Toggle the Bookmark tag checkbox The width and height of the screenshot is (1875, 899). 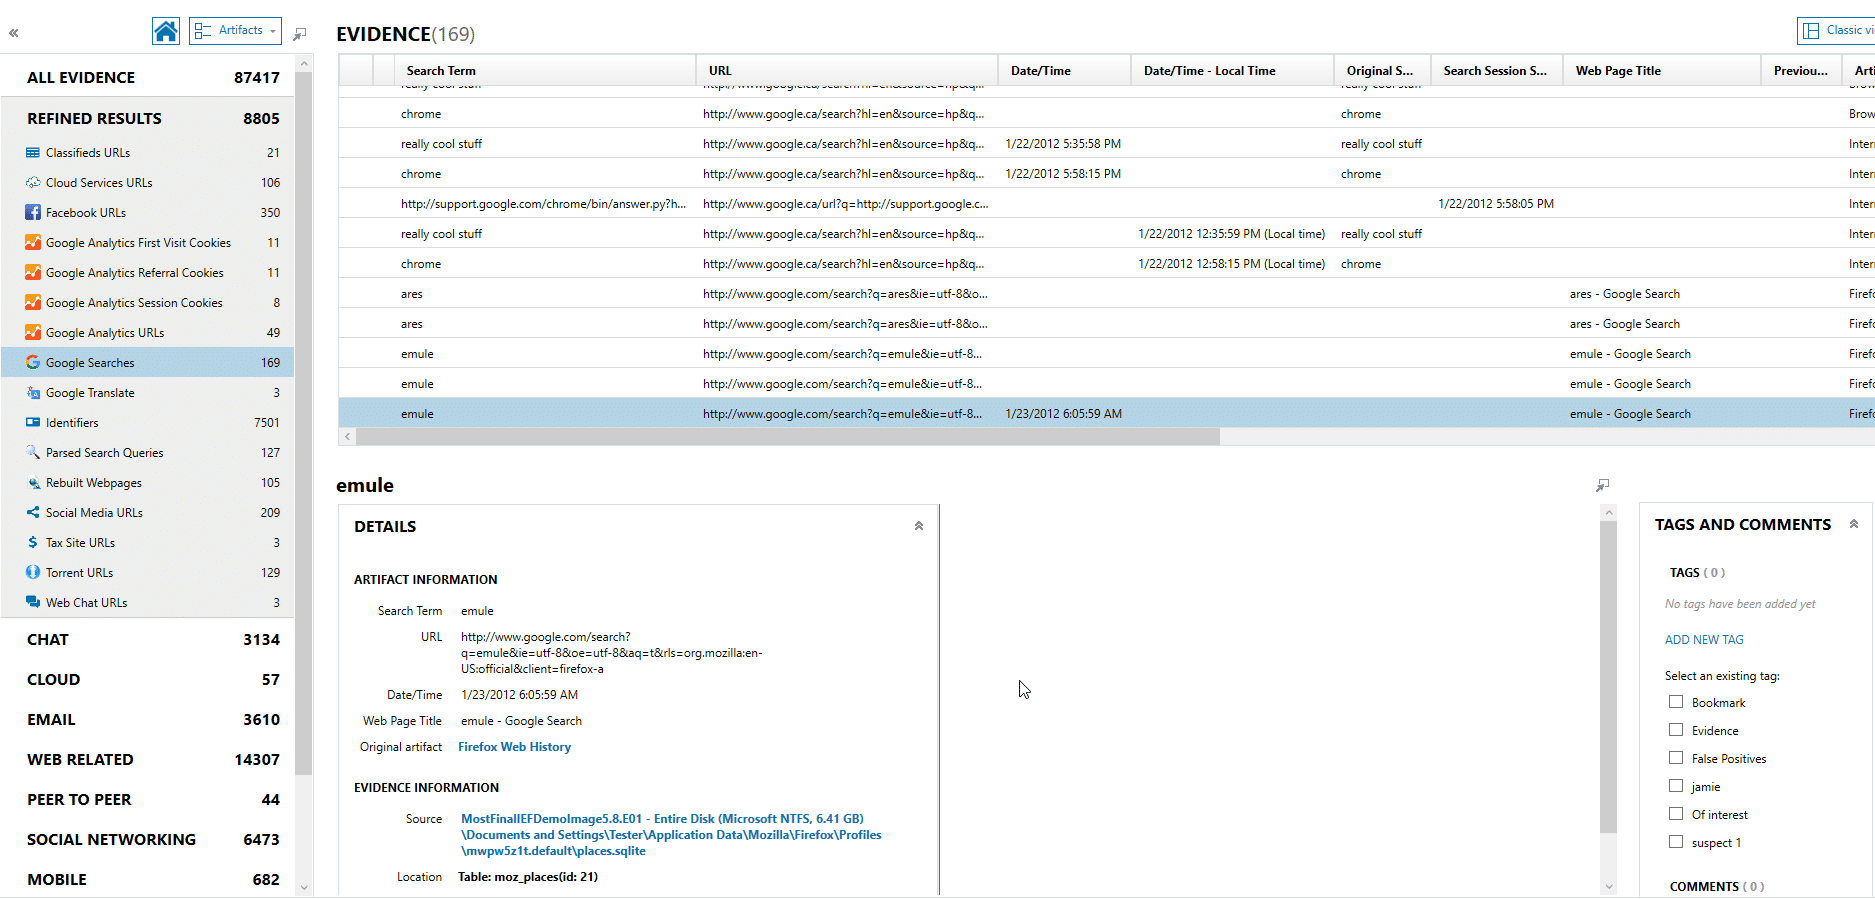1676,702
